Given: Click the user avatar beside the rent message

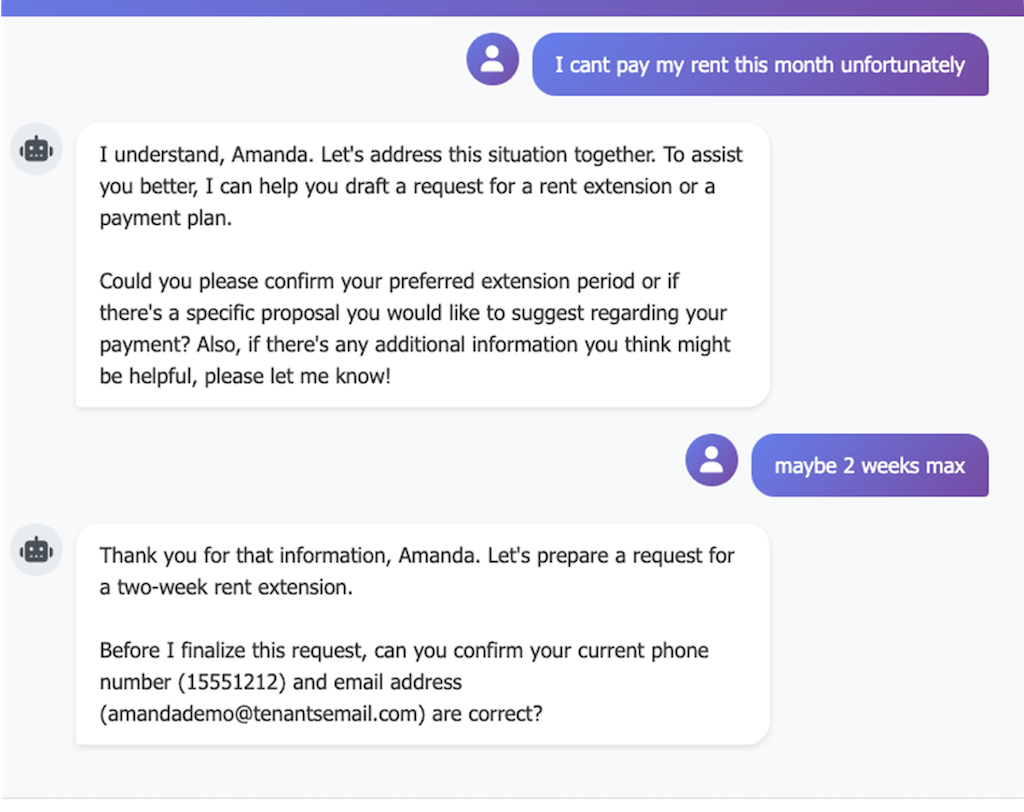Looking at the screenshot, I should coord(492,59).
